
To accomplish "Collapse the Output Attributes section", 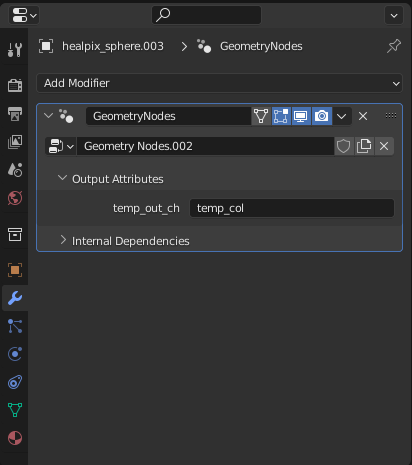I will [x=62, y=179].
